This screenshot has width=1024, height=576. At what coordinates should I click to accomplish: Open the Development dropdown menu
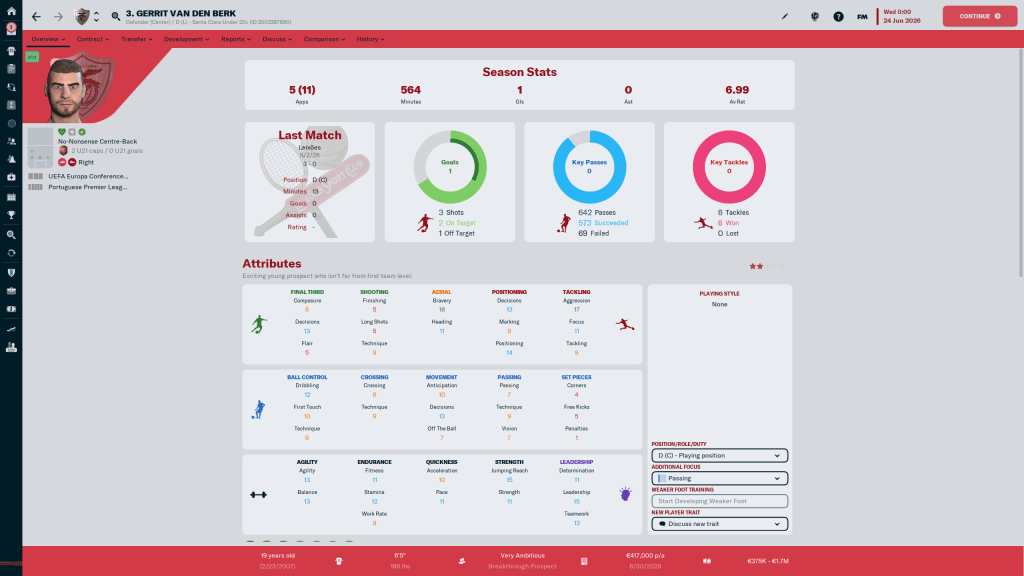coord(186,39)
